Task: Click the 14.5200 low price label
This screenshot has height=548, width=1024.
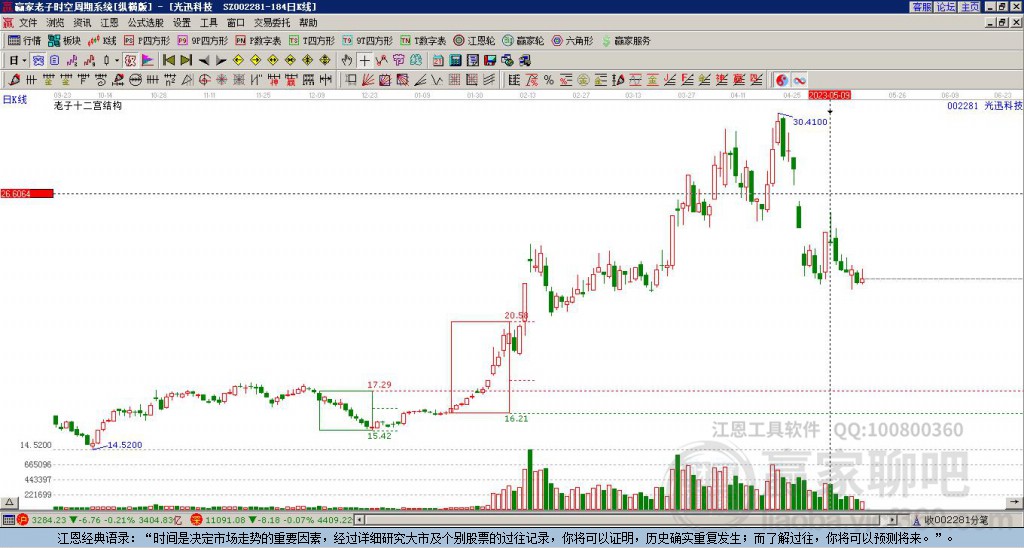Action: click(x=125, y=445)
